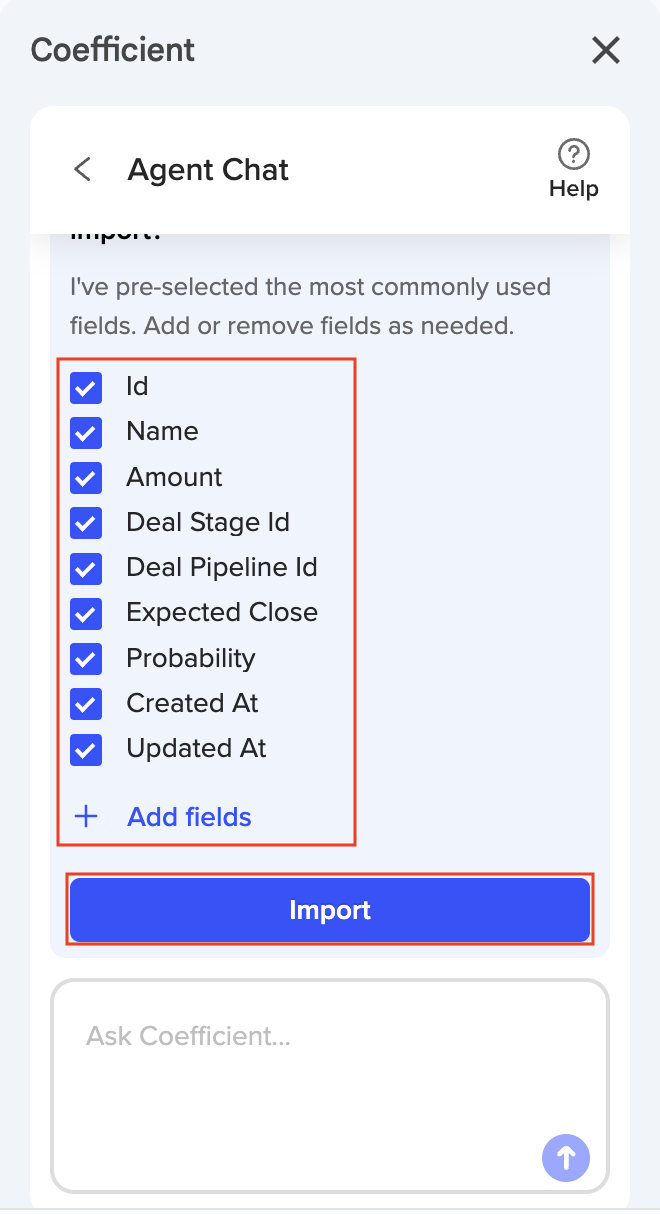
Task: Uncheck the Id field checkbox
Action: coord(86,387)
